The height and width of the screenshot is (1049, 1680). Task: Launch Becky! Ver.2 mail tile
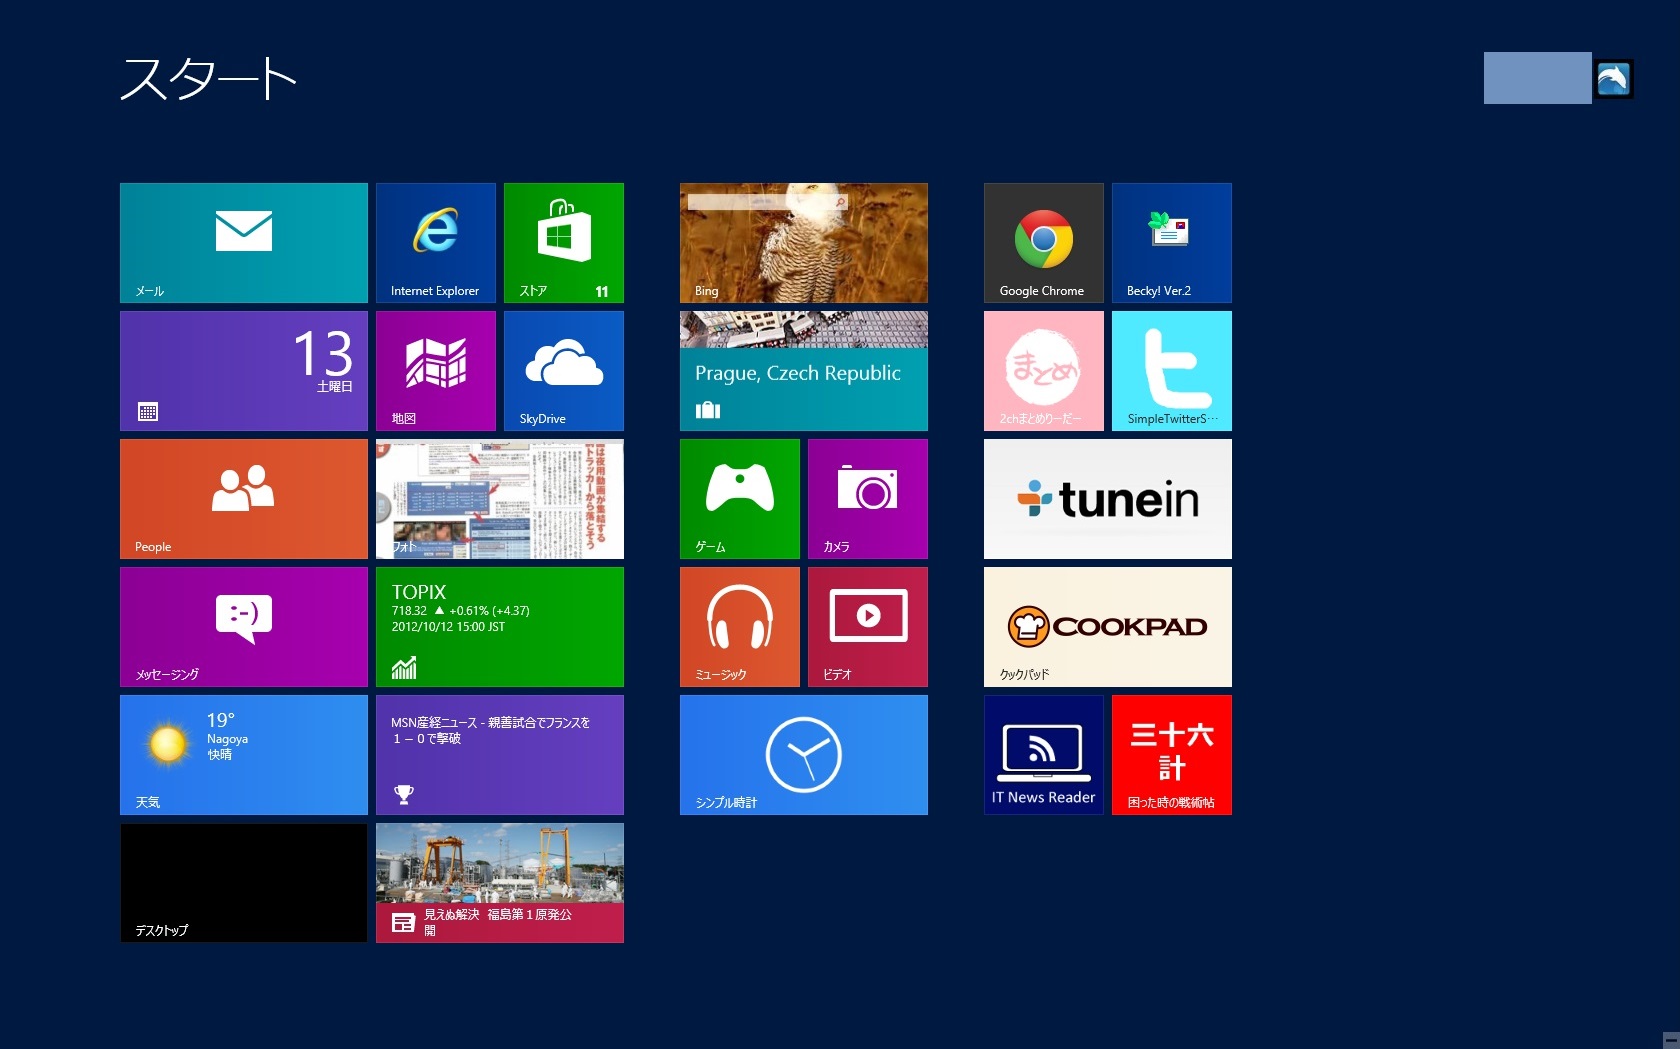pos(1172,243)
